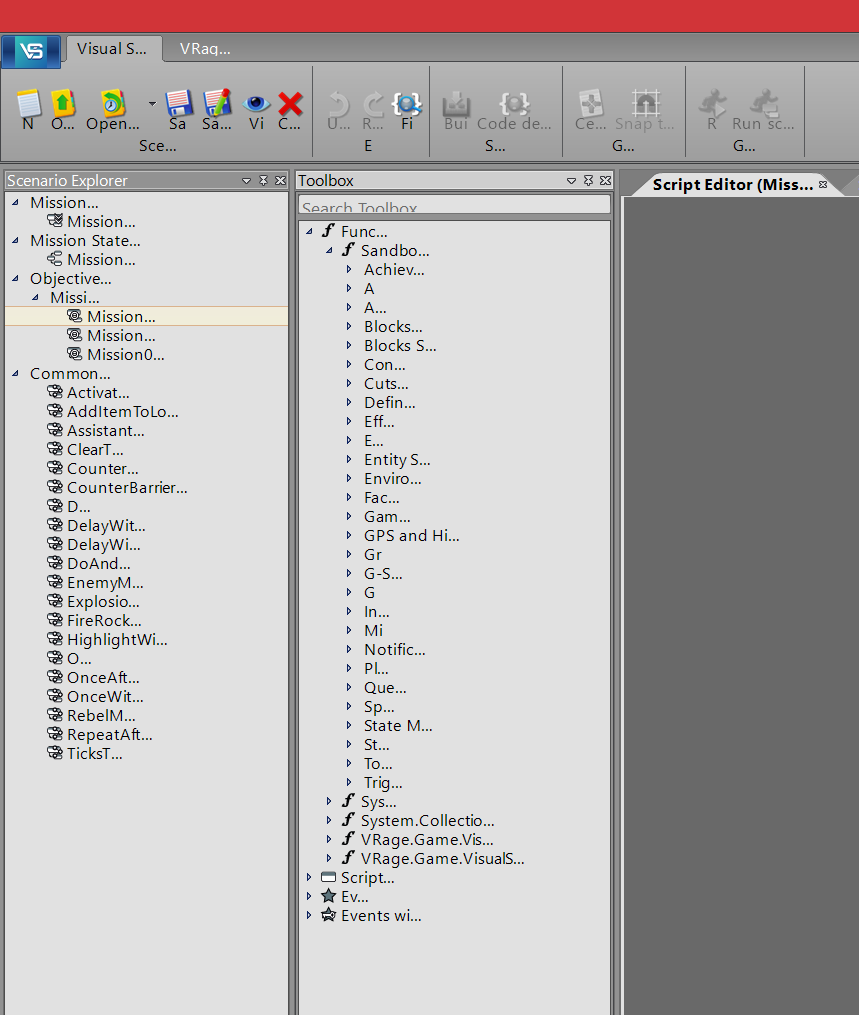Open dropdown arrow next to Open recent
859x1015 pixels.
[x=152, y=103]
